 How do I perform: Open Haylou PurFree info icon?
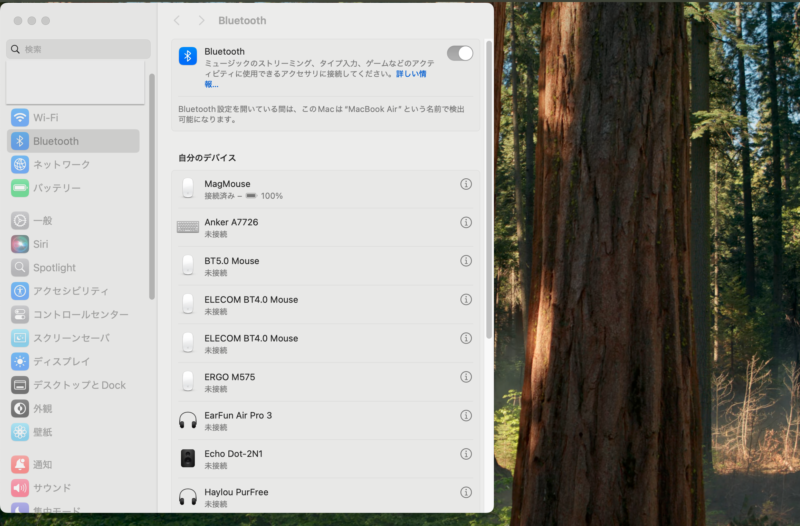(x=465, y=492)
